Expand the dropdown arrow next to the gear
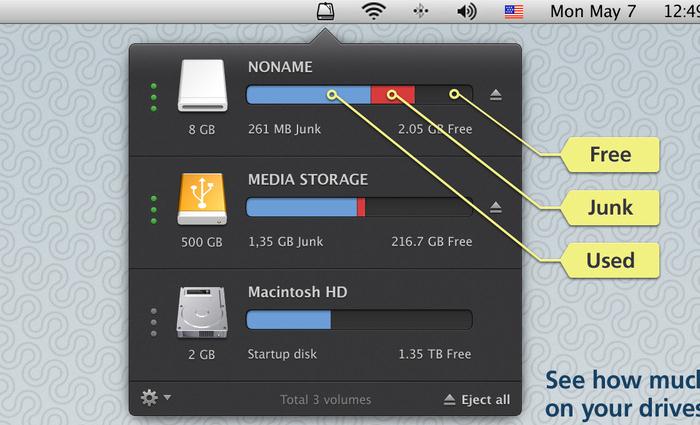Screen dimensions: 700x425 coord(167,397)
